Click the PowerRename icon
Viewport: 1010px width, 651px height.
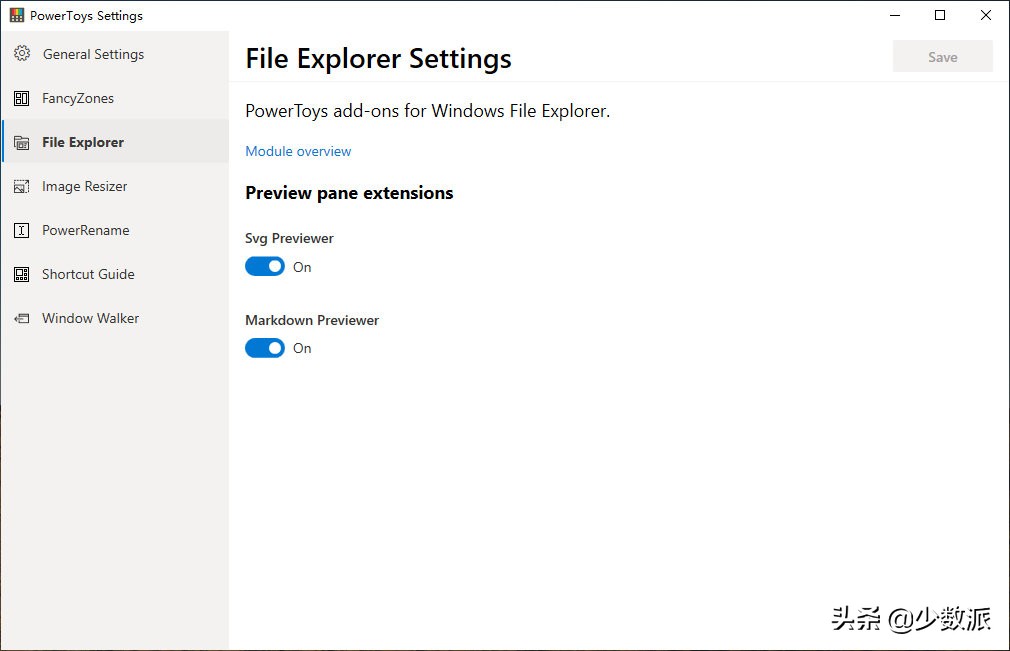[x=21, y=231]
